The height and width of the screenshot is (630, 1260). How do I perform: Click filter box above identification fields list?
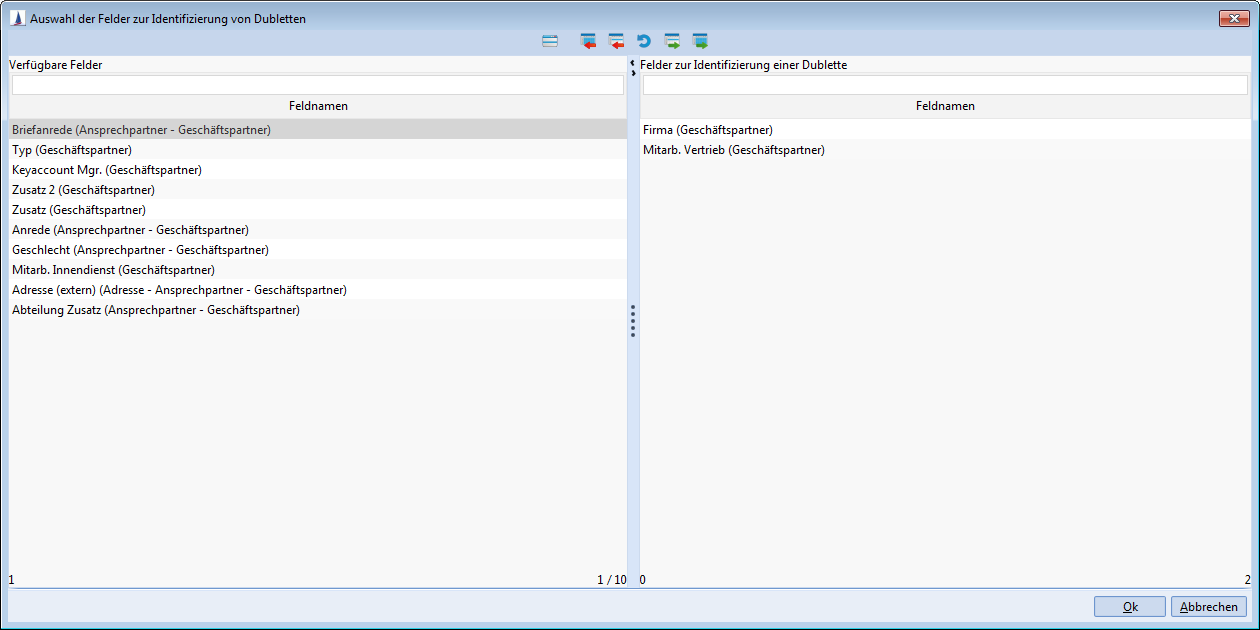945,86
